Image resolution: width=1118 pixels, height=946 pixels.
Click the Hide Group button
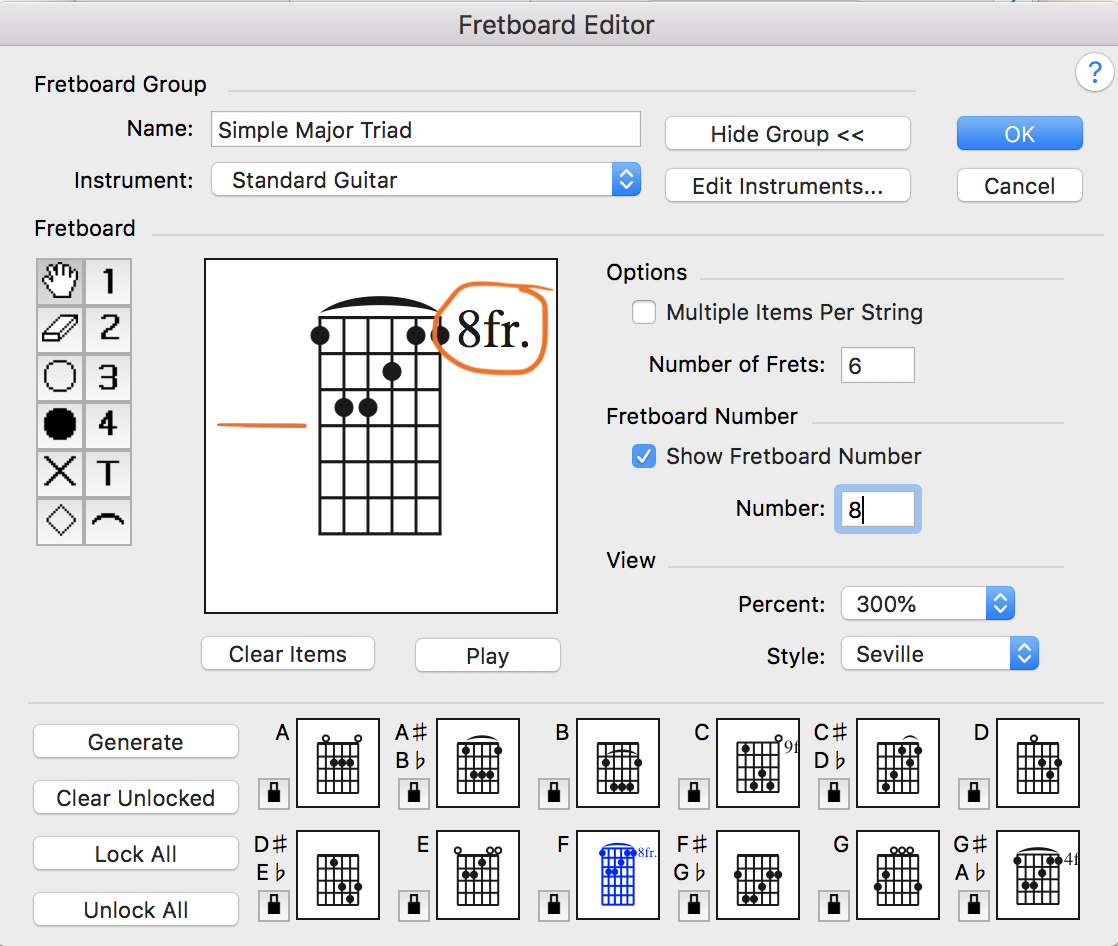tap(787, 134)
